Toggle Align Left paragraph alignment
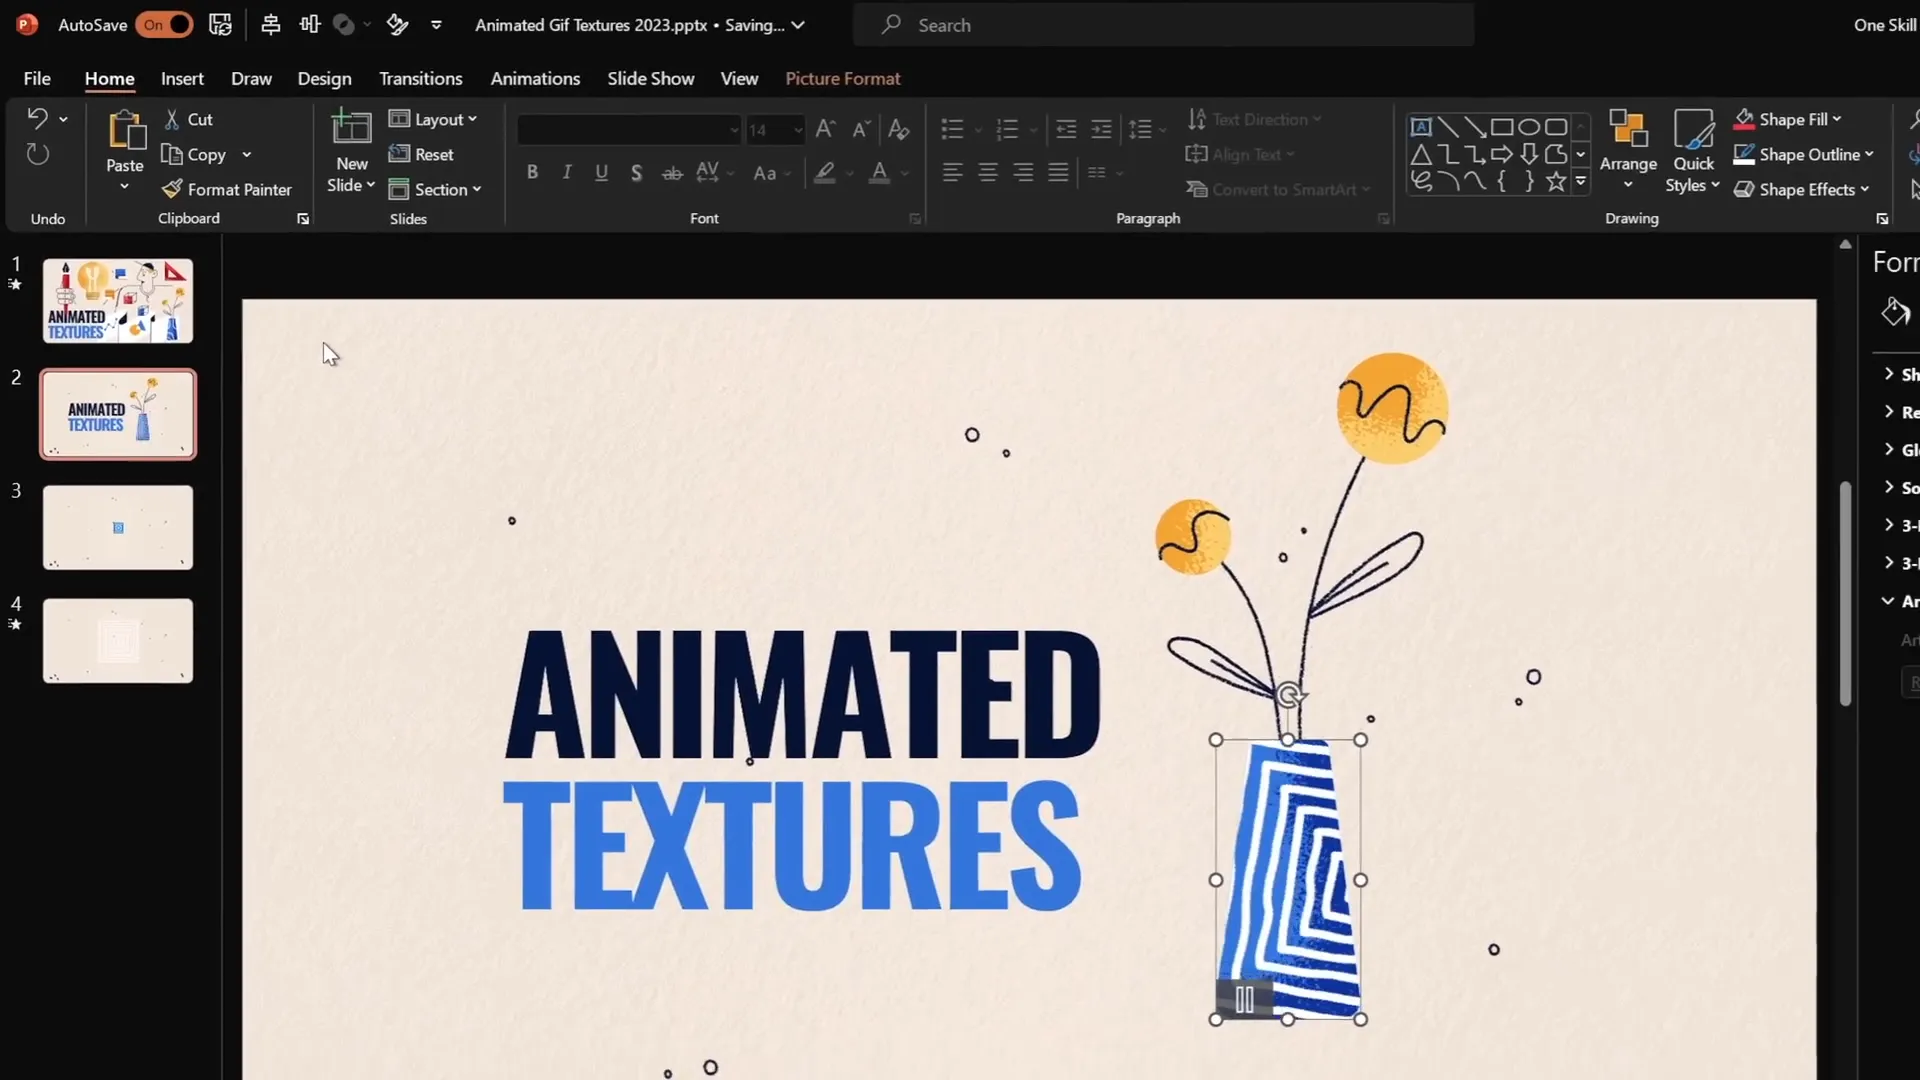1920x1080 pixels. [x=952, y=172]
